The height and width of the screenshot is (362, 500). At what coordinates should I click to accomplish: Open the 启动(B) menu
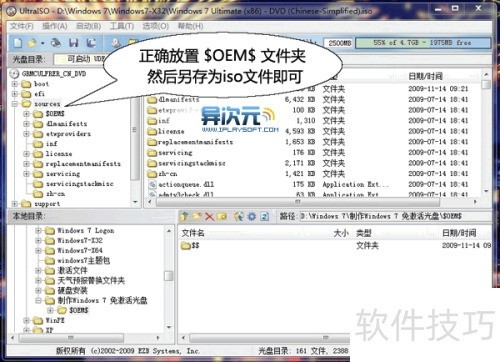pyautogui.click(x=89, y=26)
